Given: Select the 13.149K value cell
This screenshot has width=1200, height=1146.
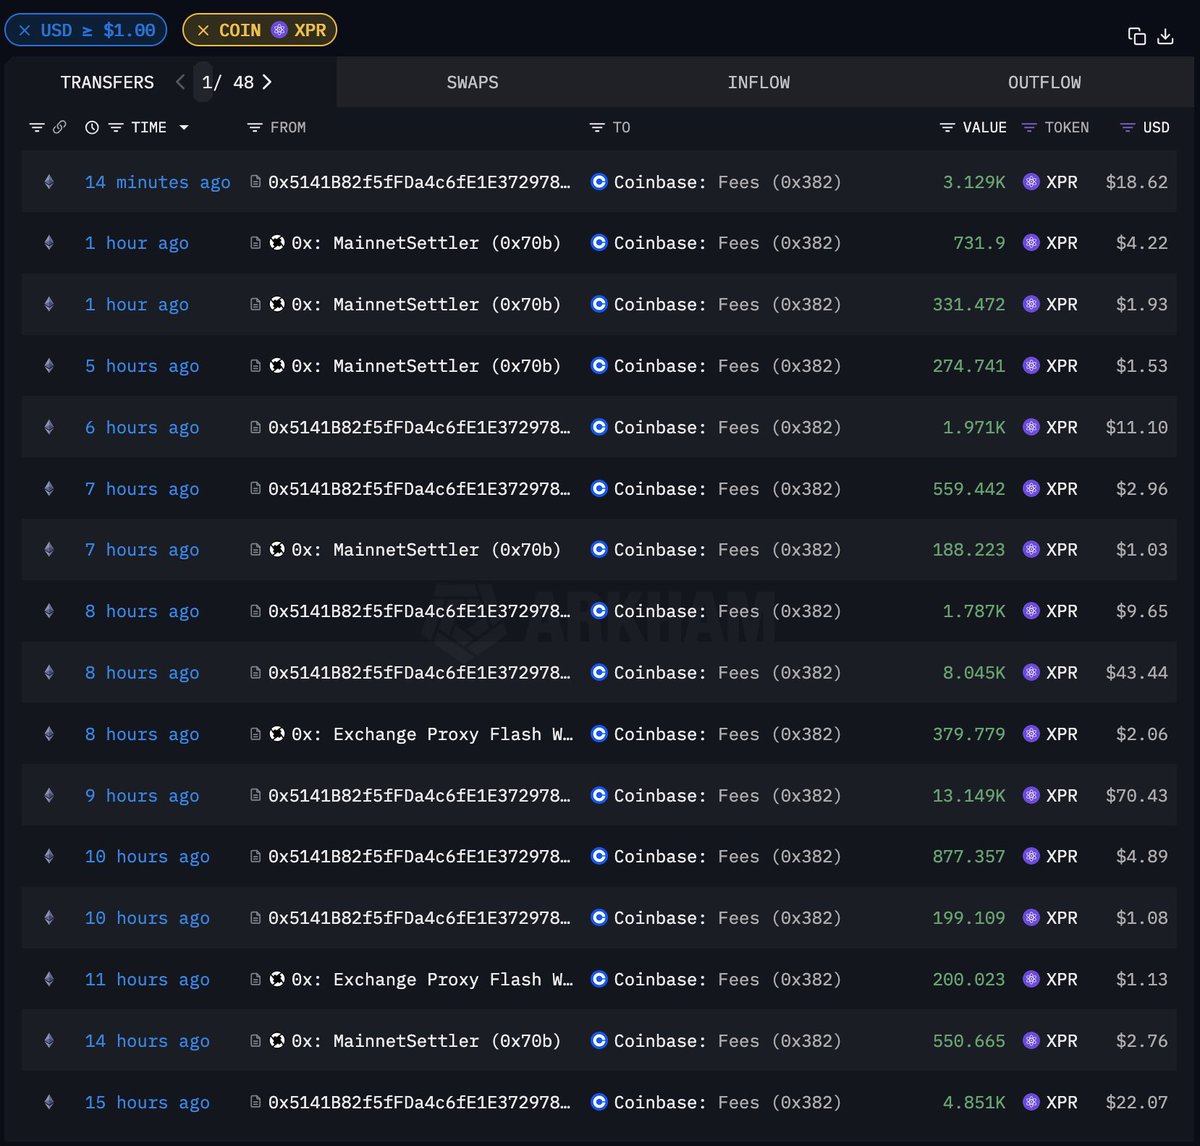Looking at the screenshot, I should (969, 795).
